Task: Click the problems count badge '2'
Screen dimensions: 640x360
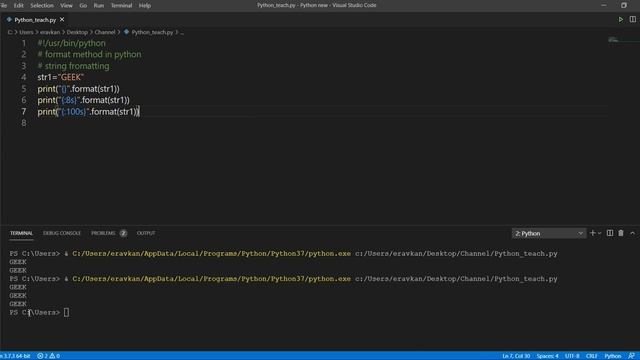Action: [123, 233]
